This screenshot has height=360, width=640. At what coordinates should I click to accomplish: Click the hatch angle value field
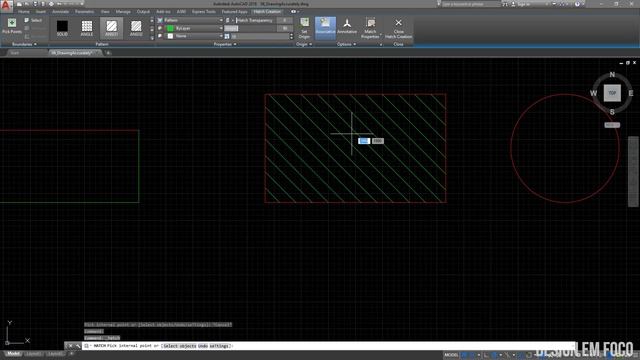click(x=284, y=28)
